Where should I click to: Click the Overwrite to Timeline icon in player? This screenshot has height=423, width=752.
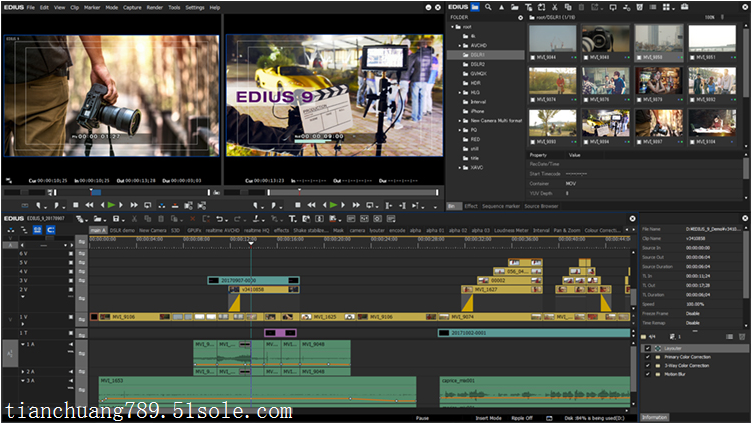coord(175,205)
